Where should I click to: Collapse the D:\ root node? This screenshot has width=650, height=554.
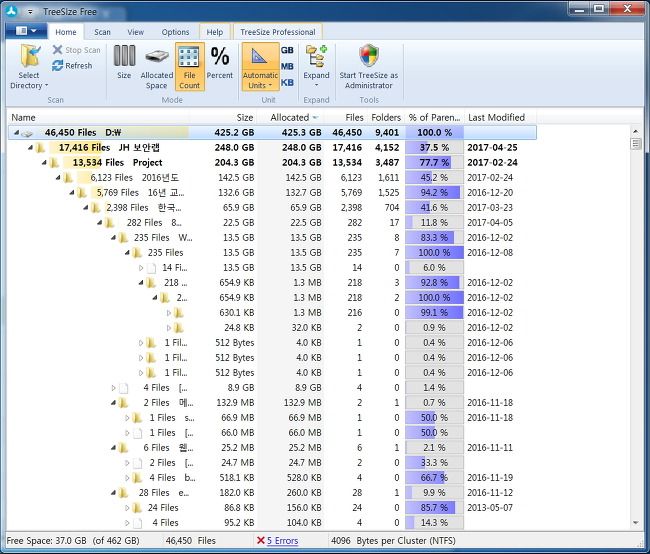coord(16,133)
